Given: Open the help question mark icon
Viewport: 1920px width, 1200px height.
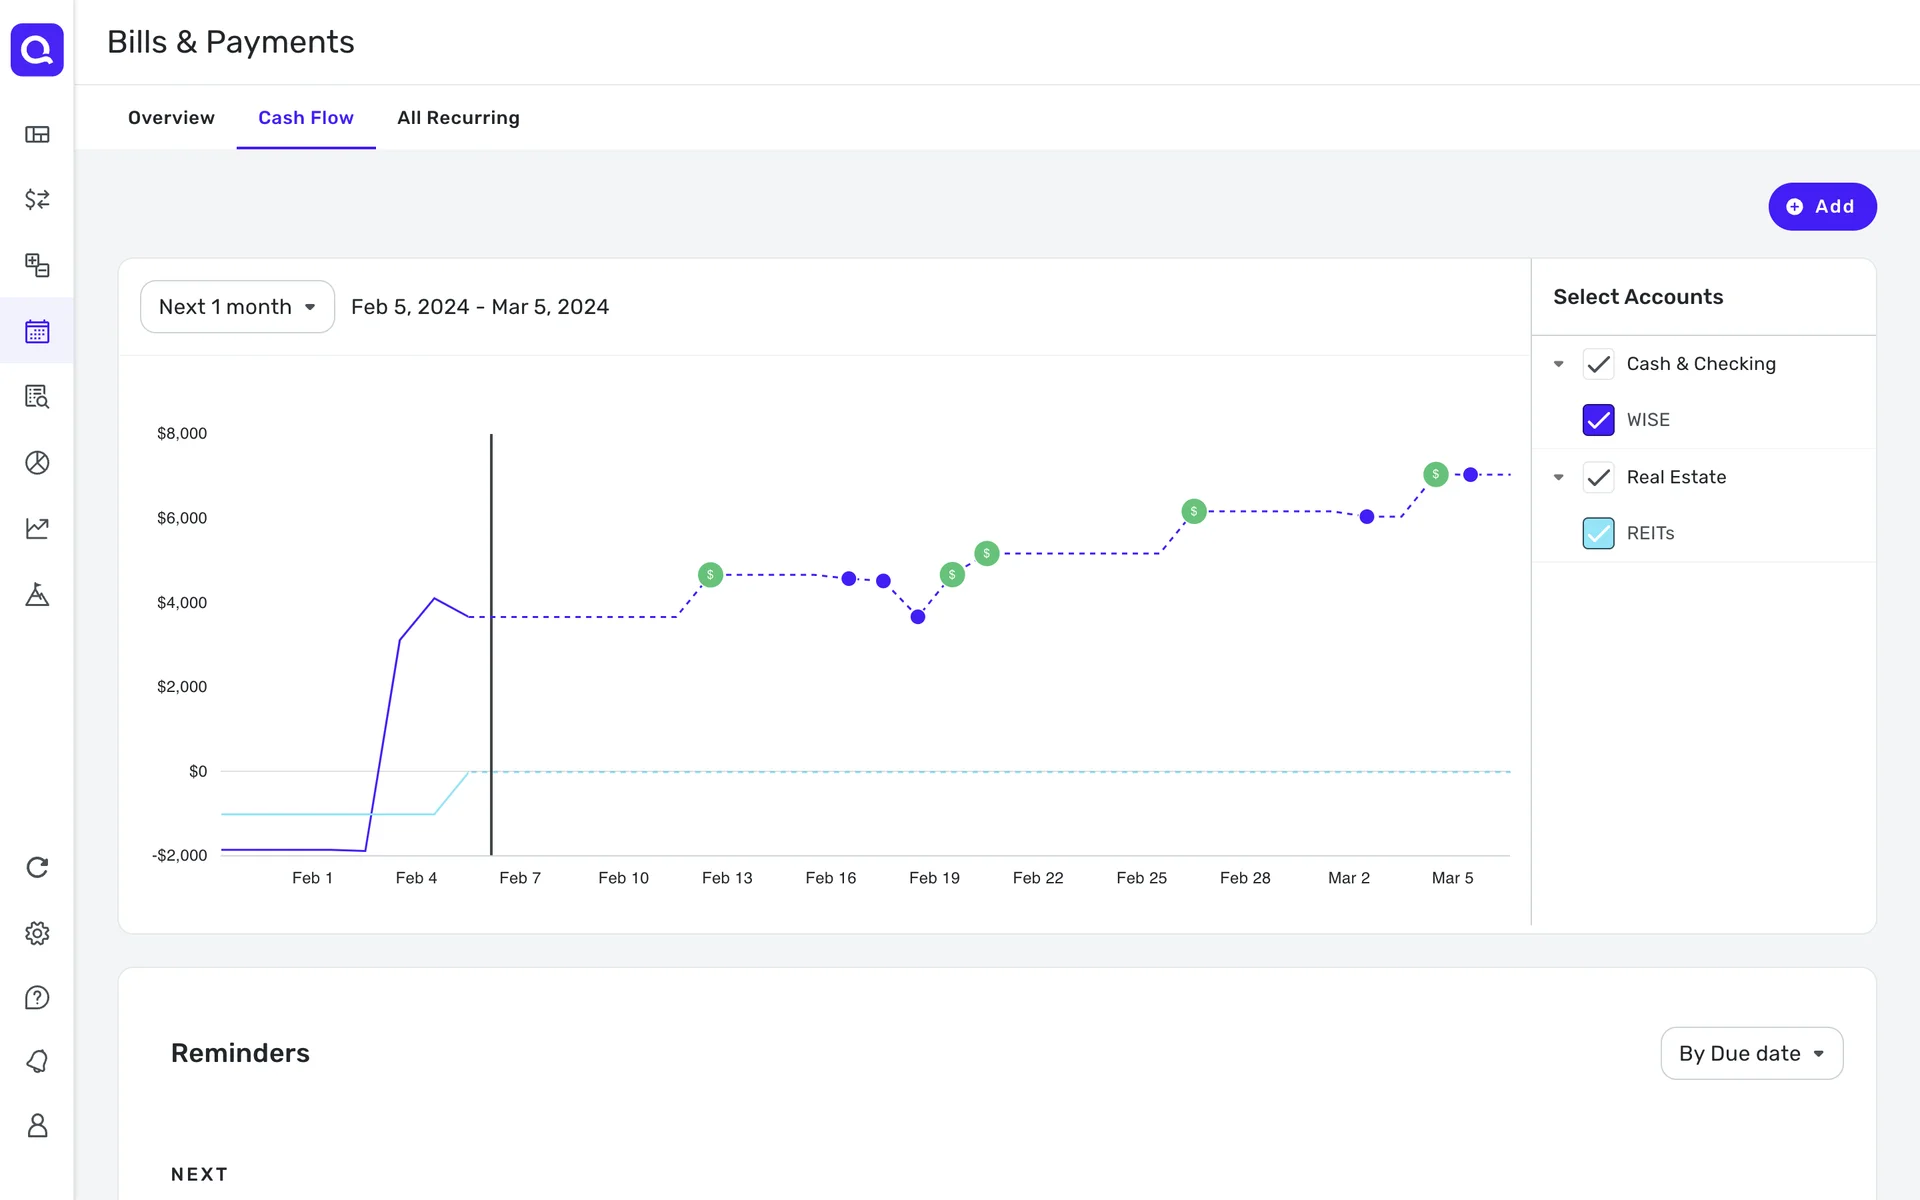Looking at the screenshot, I should pyautogui.click(x=37, y=998).
